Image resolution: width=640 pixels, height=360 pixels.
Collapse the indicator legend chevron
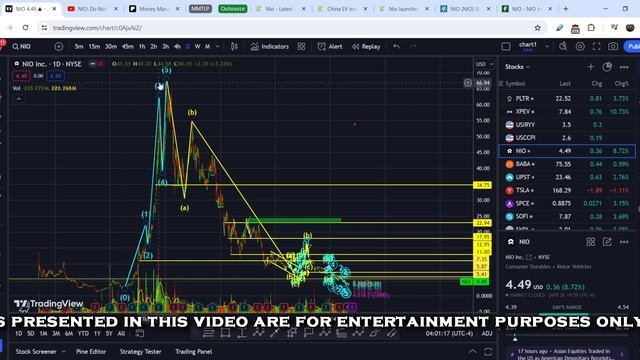[18, 98]
